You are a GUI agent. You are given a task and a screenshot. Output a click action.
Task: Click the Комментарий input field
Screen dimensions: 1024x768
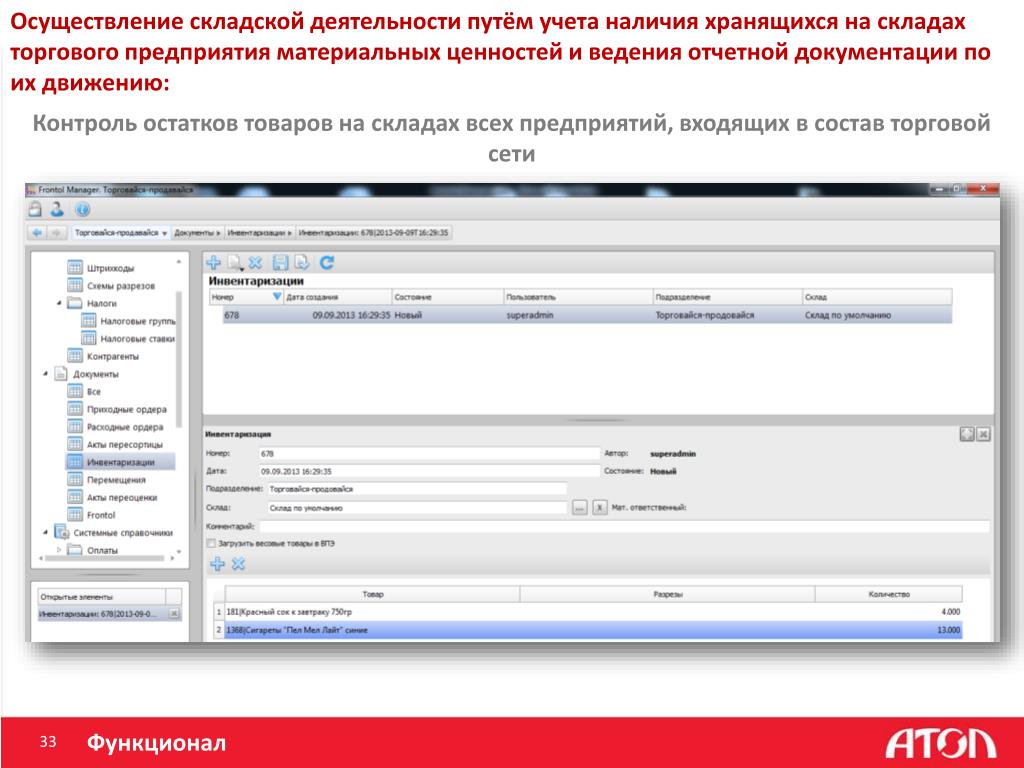pos(624,526)
